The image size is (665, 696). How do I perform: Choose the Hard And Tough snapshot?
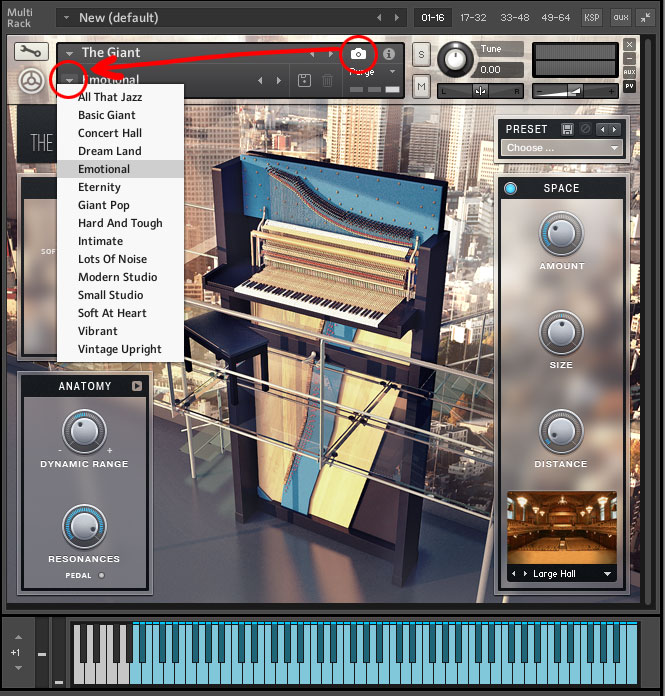120,223
